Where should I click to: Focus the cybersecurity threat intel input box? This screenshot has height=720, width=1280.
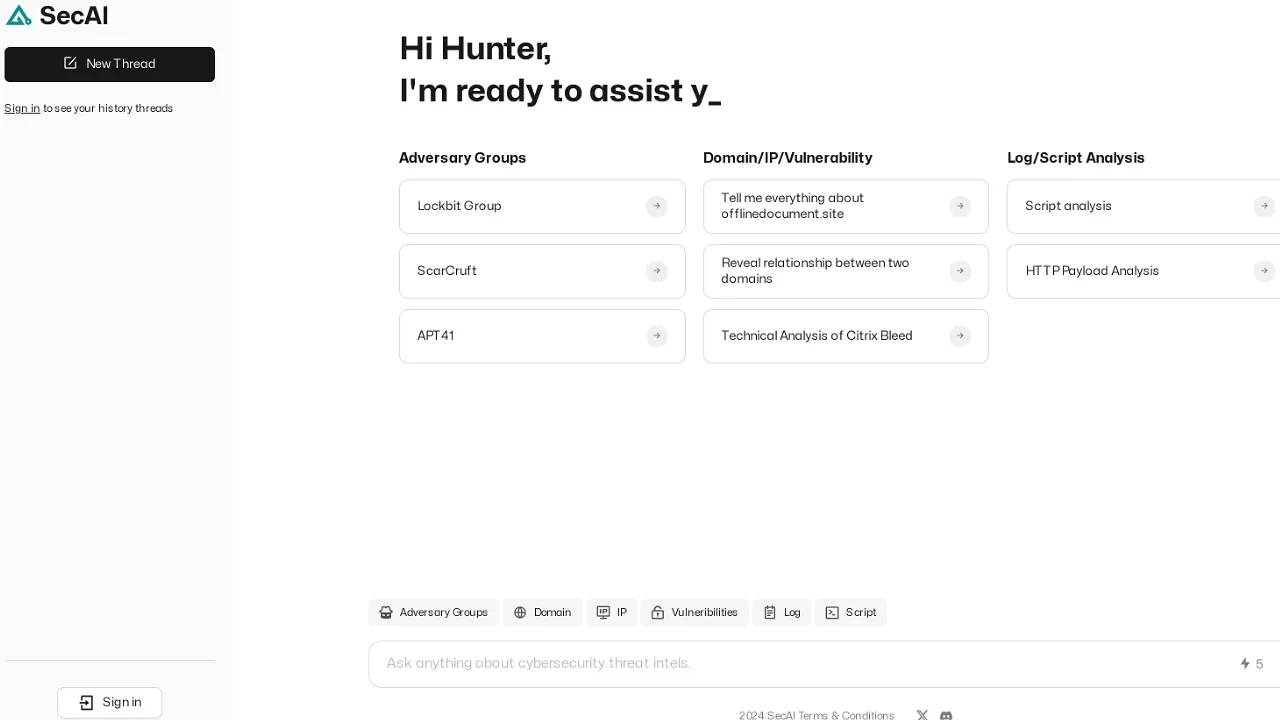point(800,663)
